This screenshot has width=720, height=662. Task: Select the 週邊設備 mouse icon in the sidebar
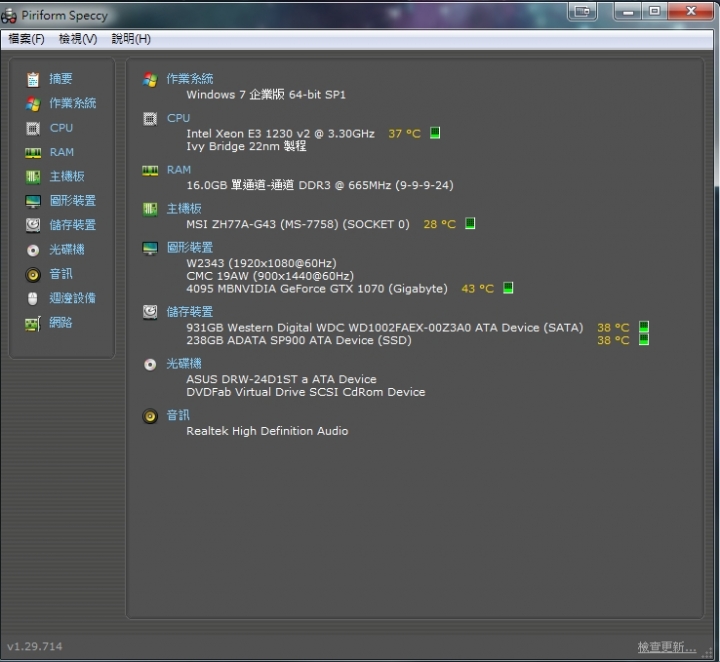coord(32,298)
